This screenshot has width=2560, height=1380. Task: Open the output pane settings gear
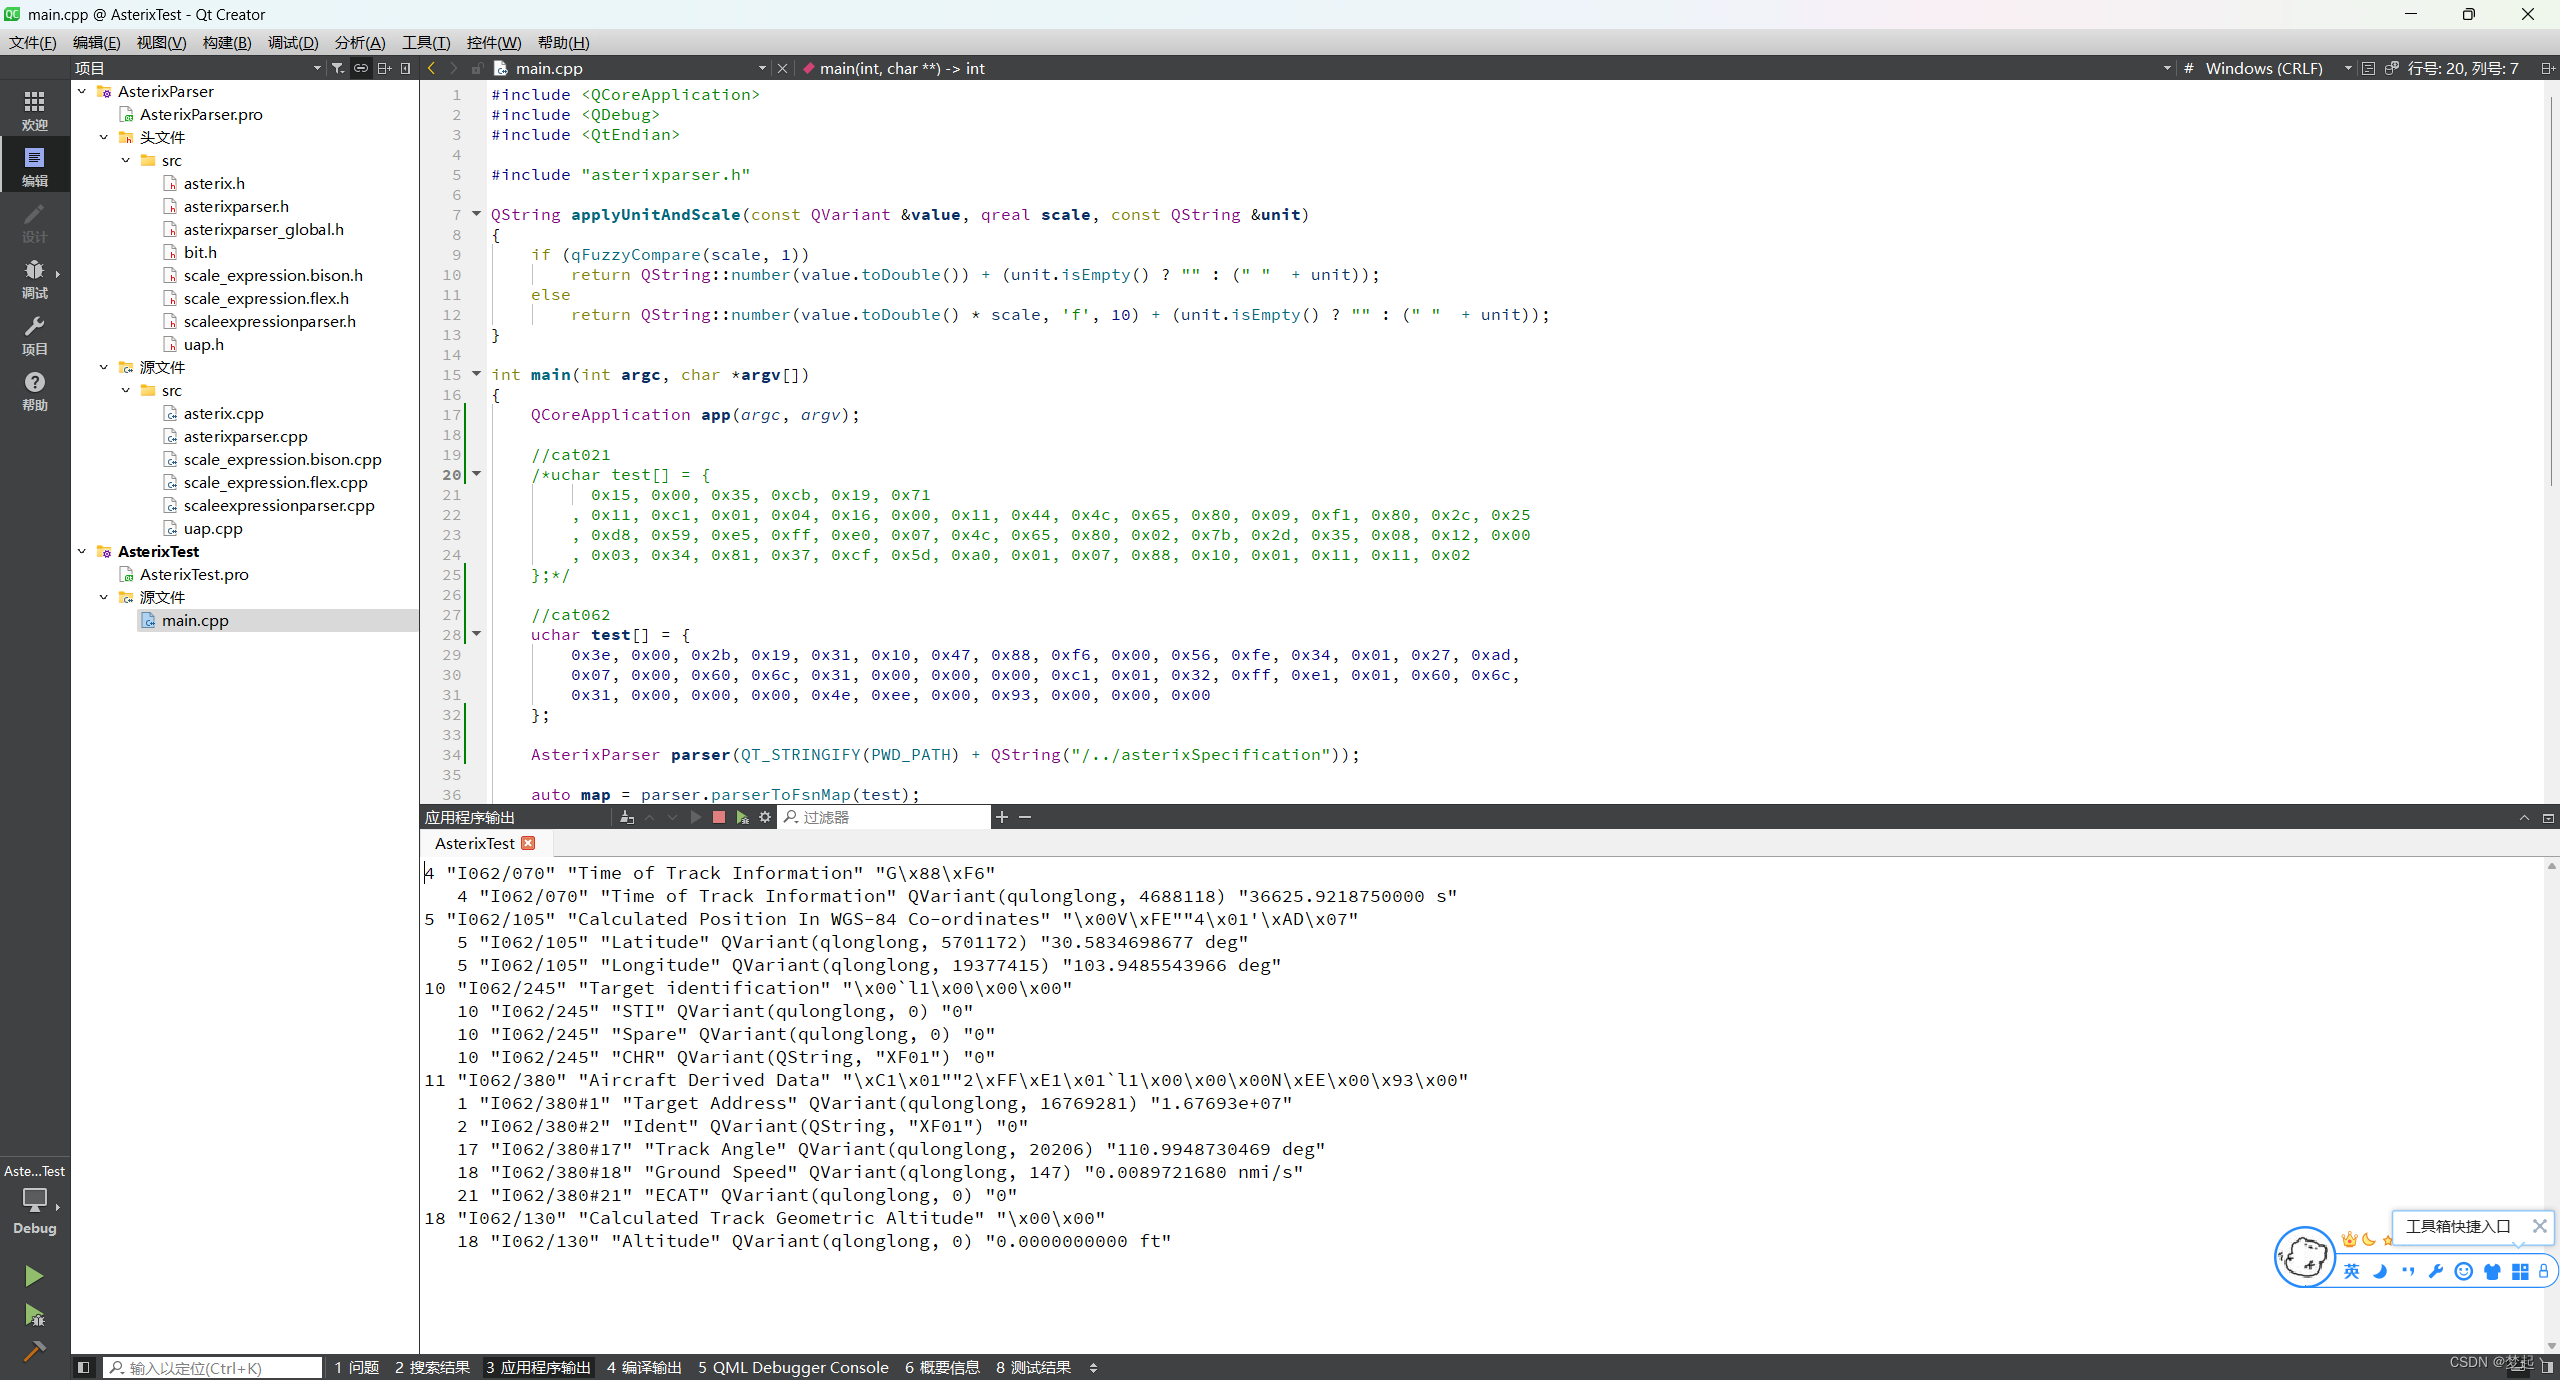point(765,817)
